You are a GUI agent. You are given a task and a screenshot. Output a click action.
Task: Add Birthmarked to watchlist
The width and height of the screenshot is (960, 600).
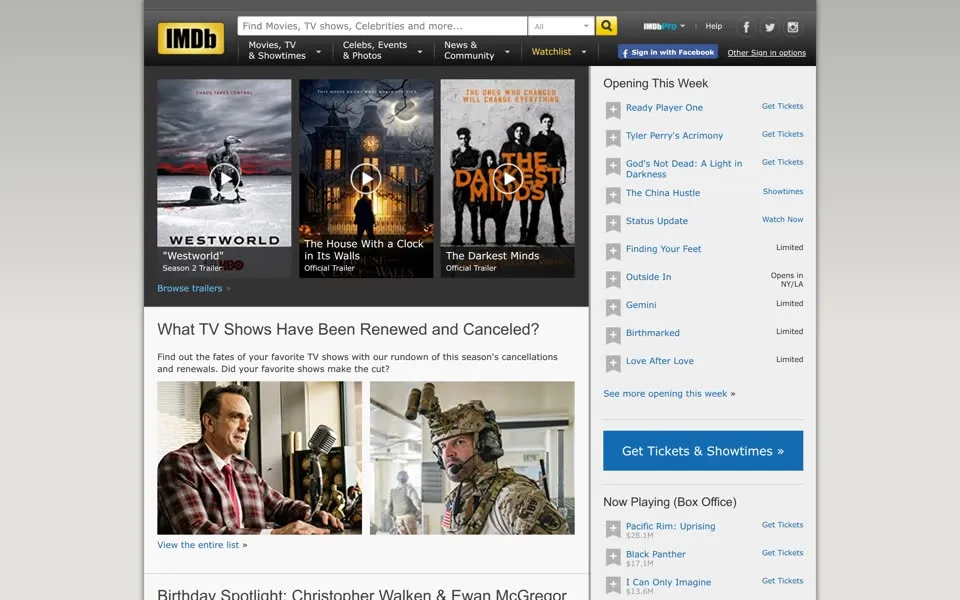[613, 336]
